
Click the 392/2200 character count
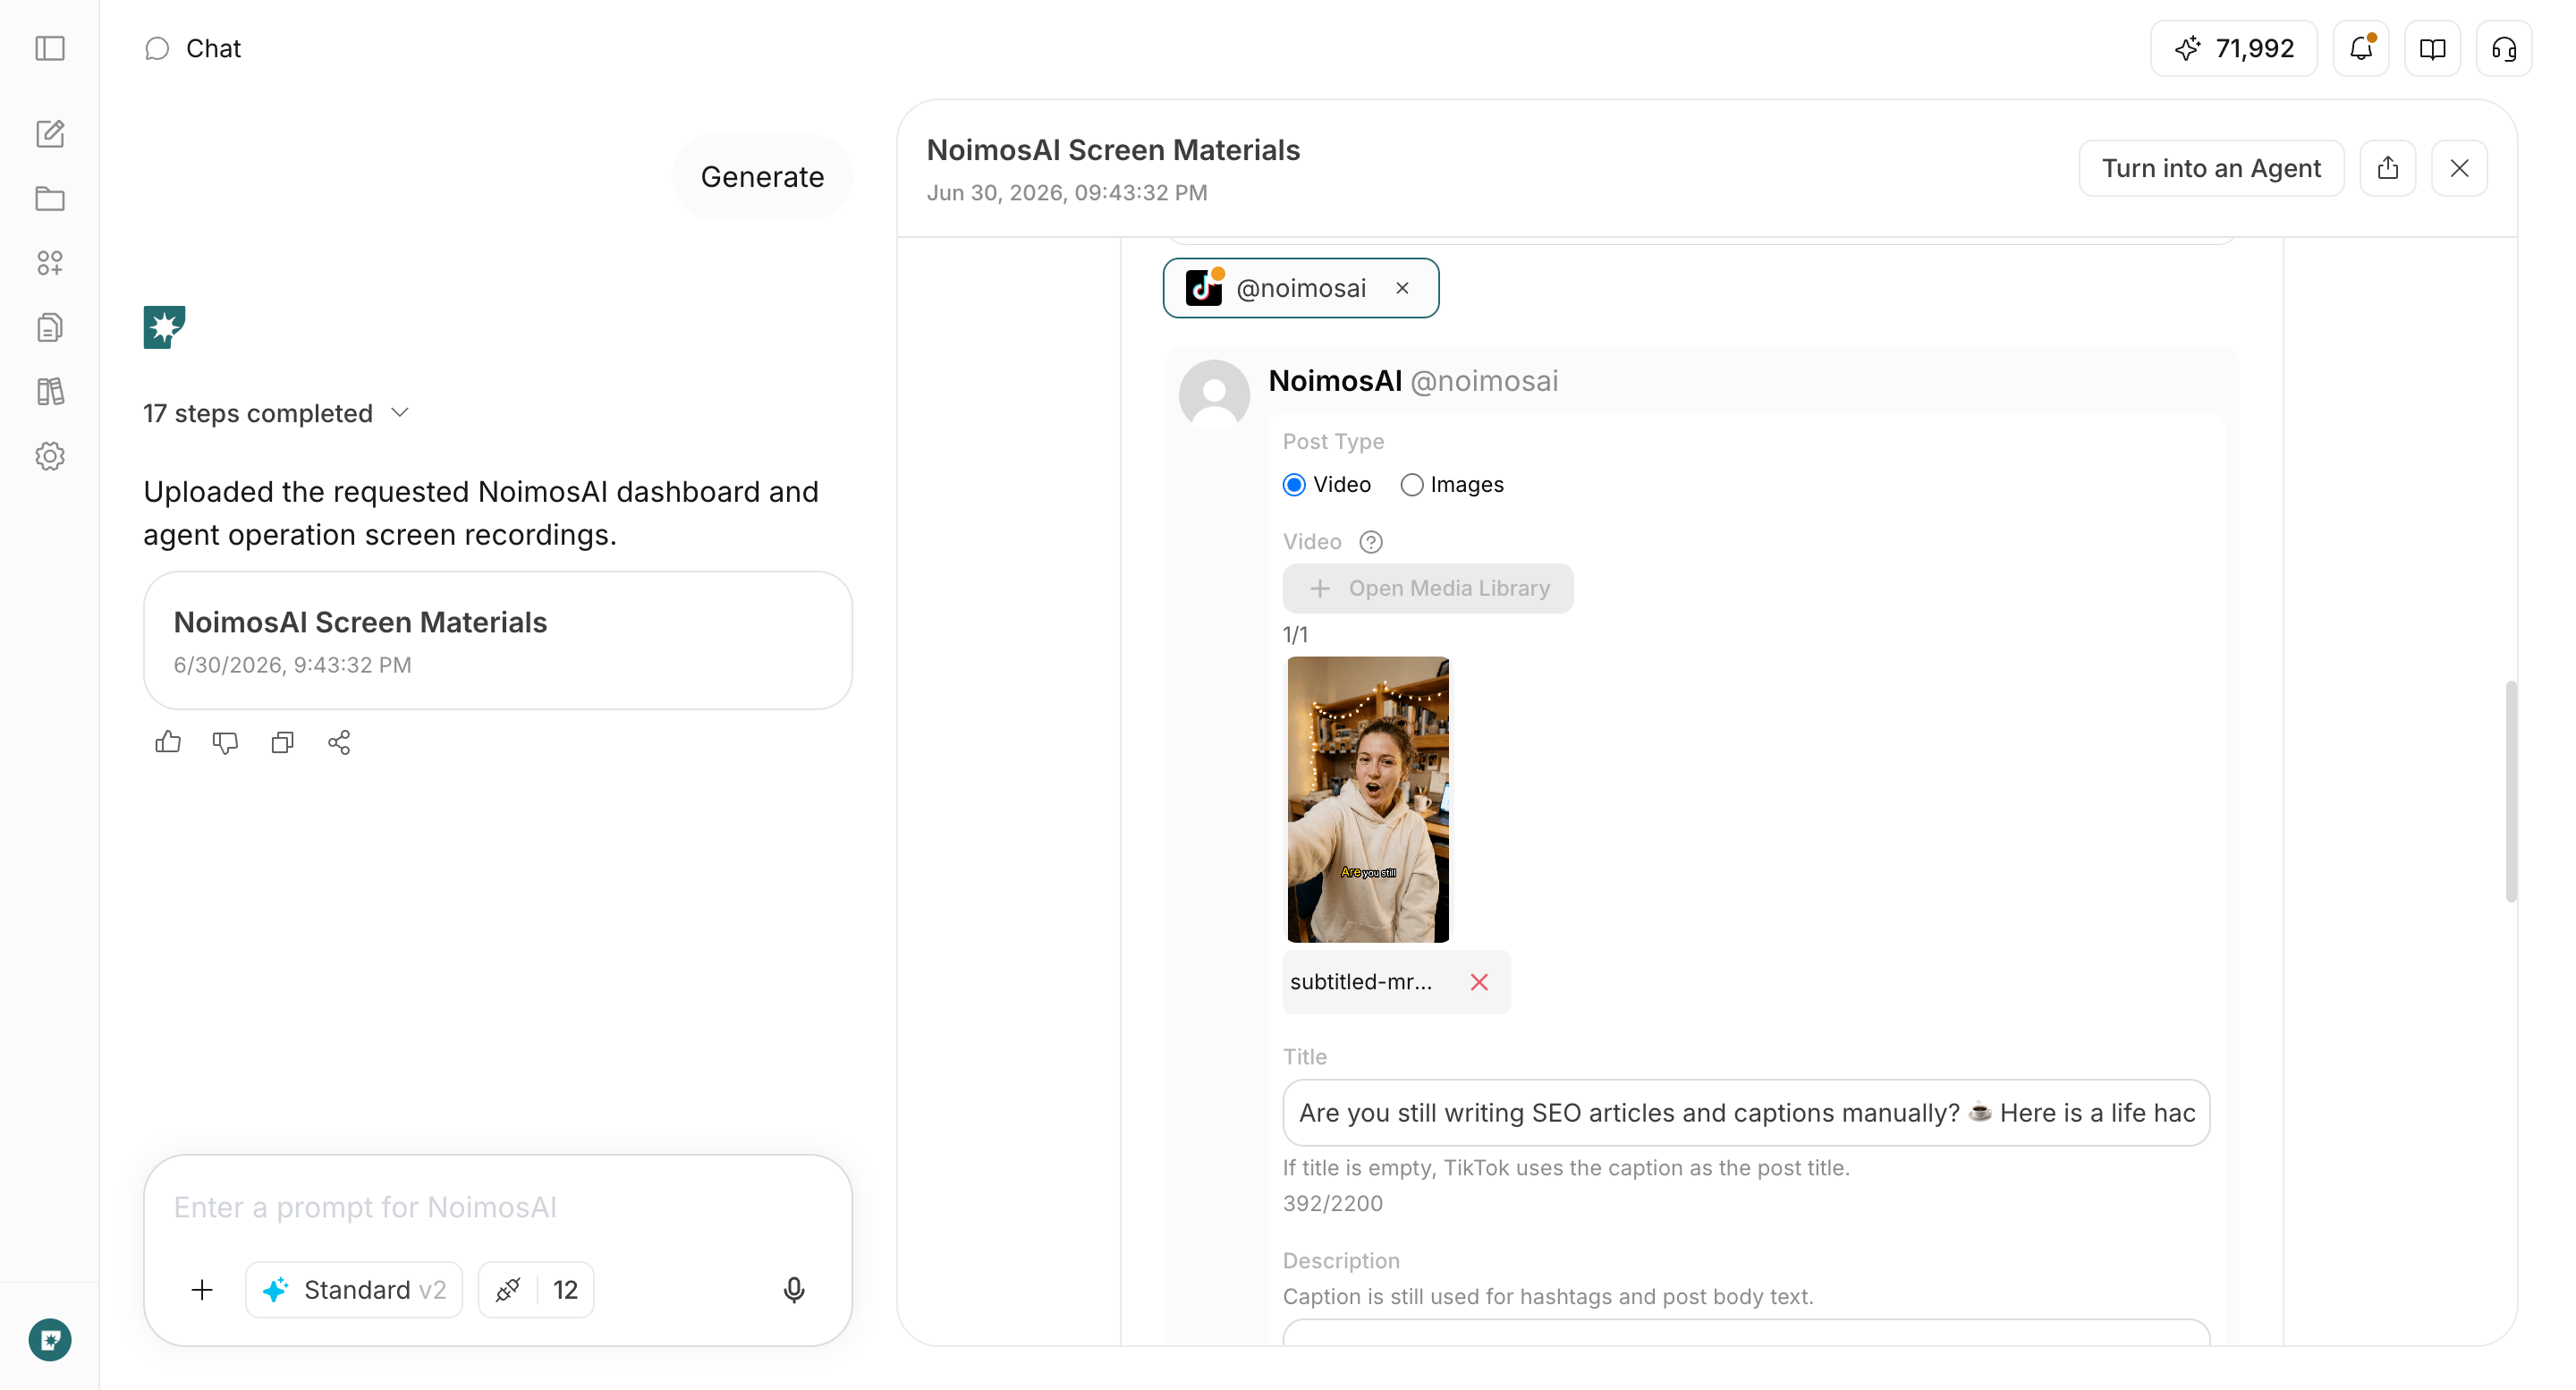pos(1333,1203)
